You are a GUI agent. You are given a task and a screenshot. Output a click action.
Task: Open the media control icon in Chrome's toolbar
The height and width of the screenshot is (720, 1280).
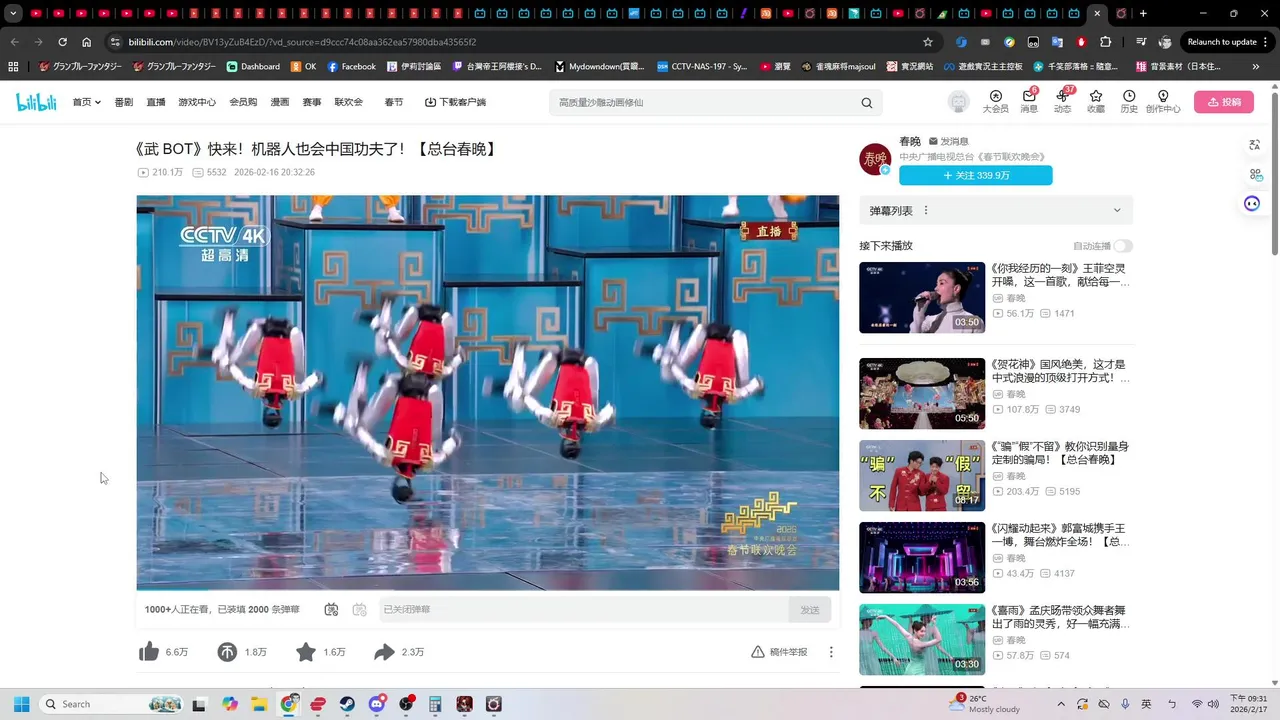(x=1141, y=42)
